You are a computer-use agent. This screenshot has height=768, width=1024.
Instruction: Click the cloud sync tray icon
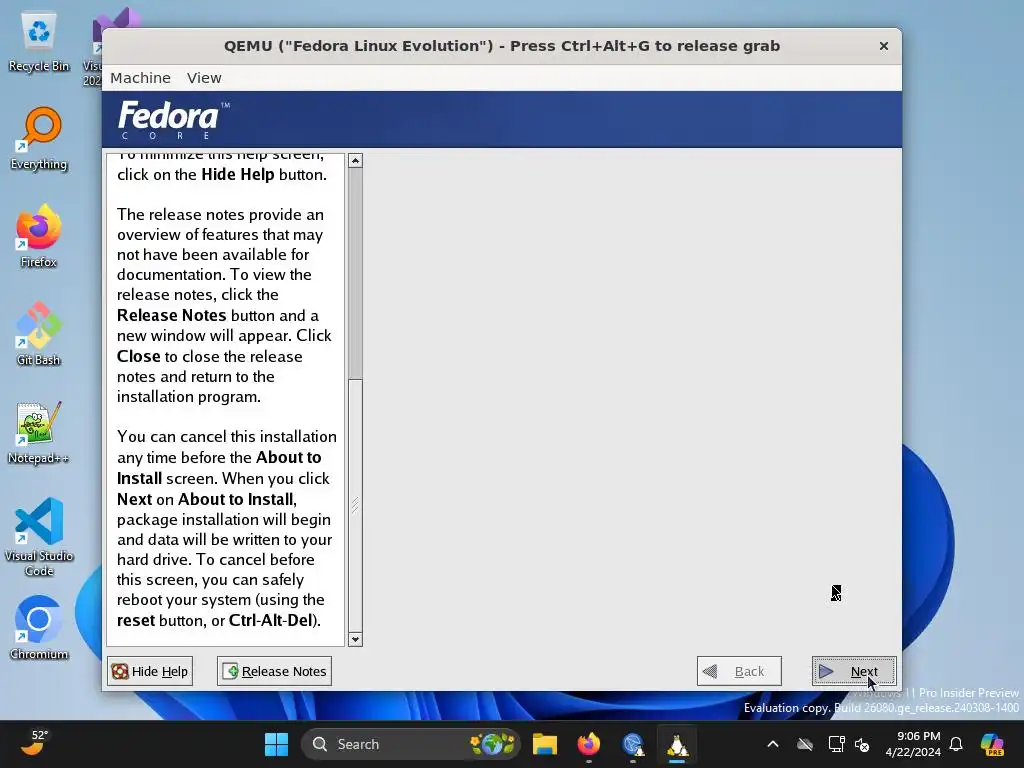click(805, 744)
